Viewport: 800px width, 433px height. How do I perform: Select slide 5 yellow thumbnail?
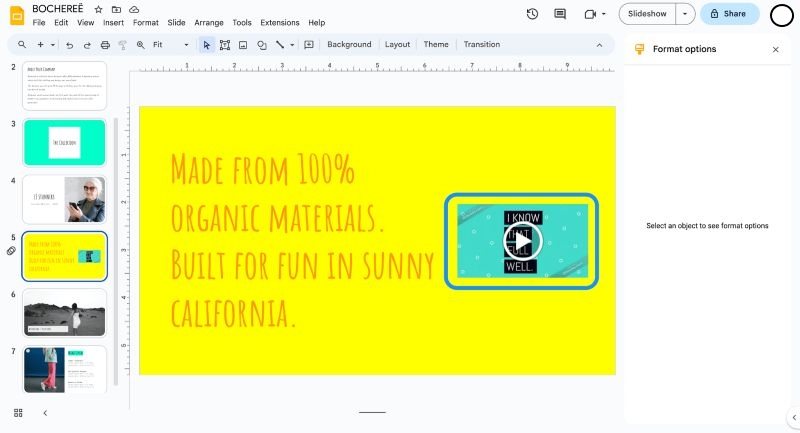(64, 256)
